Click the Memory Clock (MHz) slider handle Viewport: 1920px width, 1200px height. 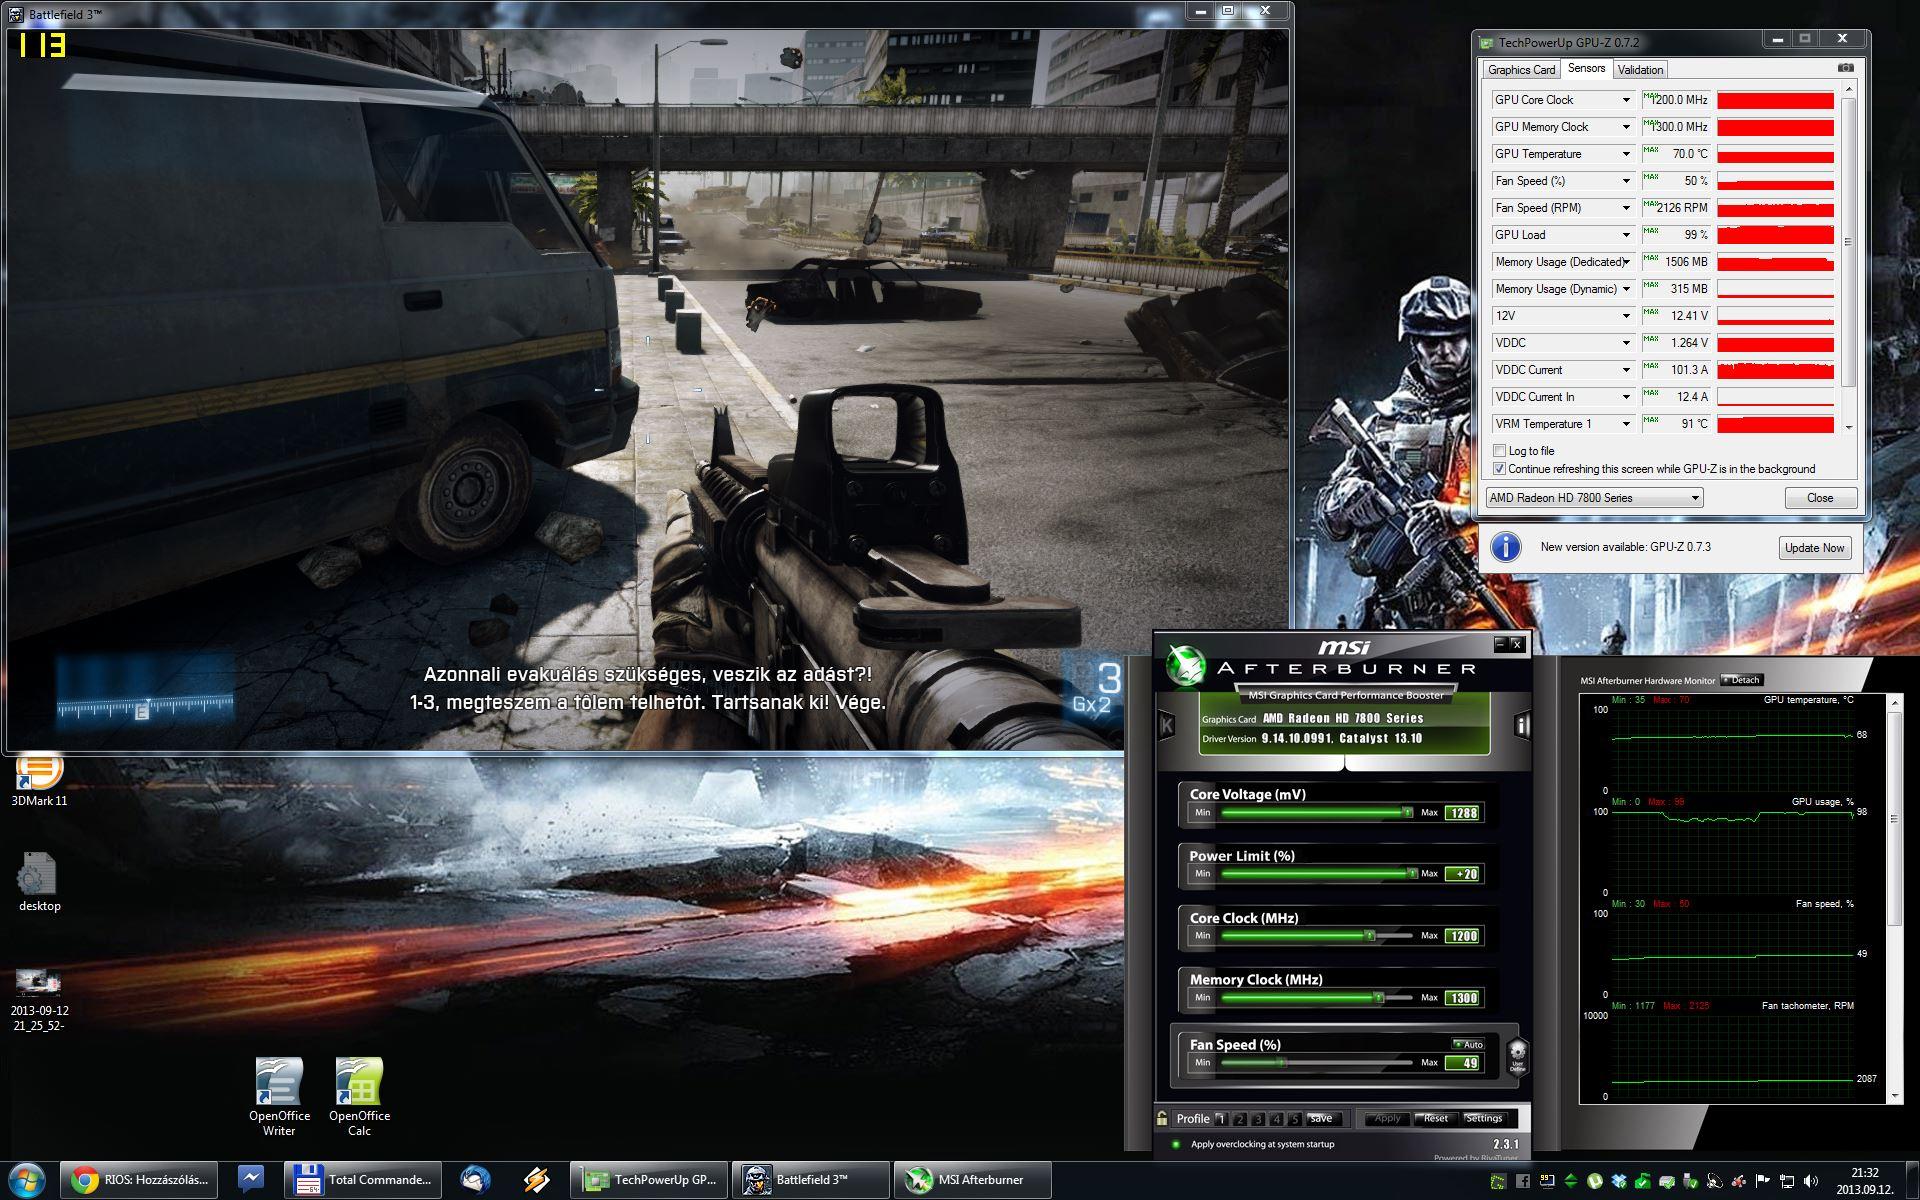point(1378,998)
